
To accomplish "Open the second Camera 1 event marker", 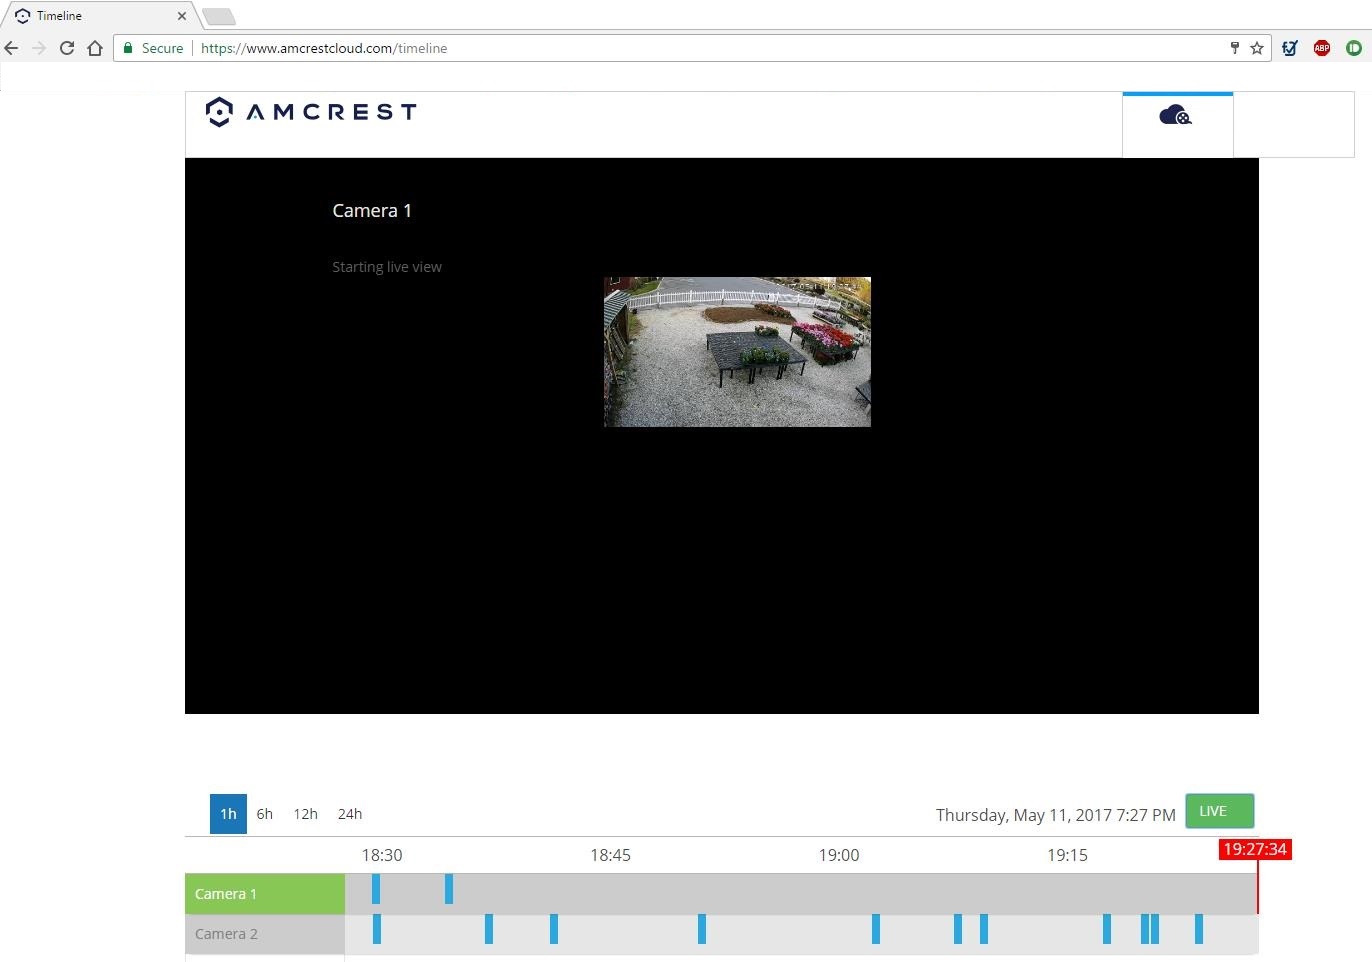I will [449, 889].
